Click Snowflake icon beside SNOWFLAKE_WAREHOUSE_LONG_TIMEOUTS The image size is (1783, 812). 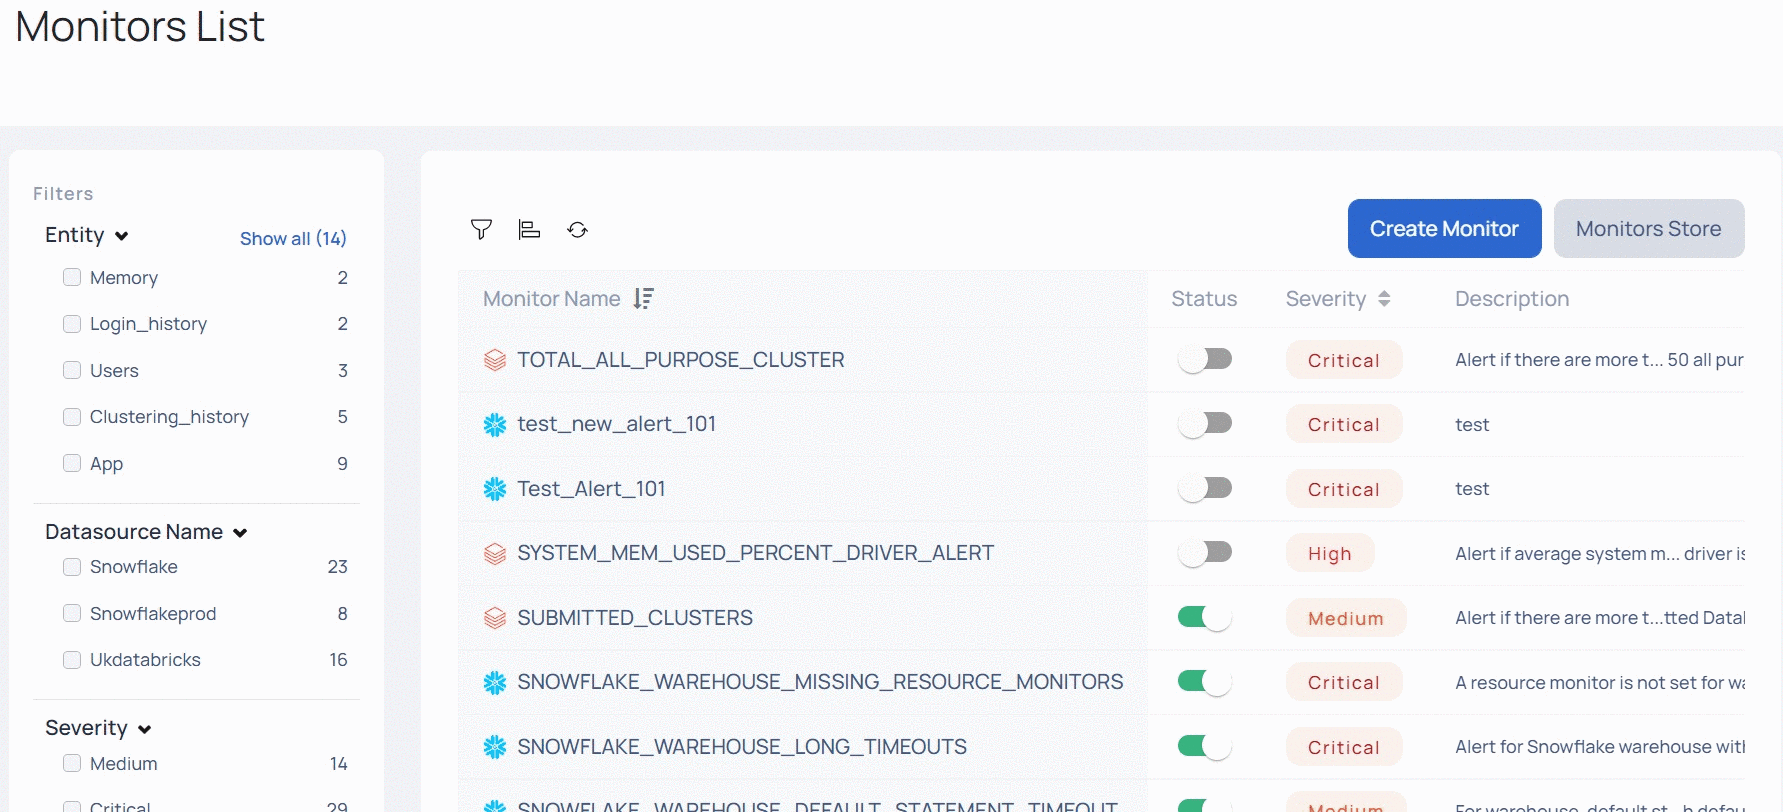[495, 747]
